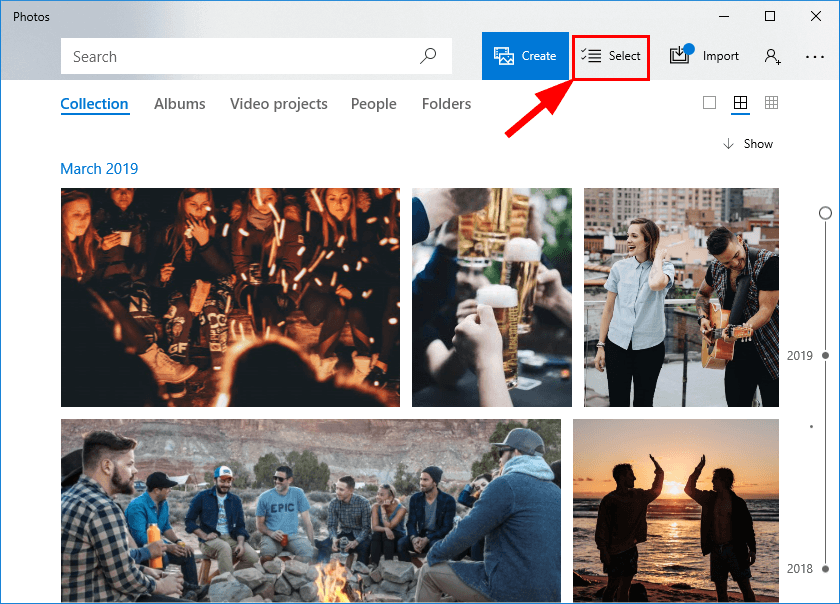Screen dimensions: 840x604
Task: Open the desert campfire group photo
Action: pos(311,511)
